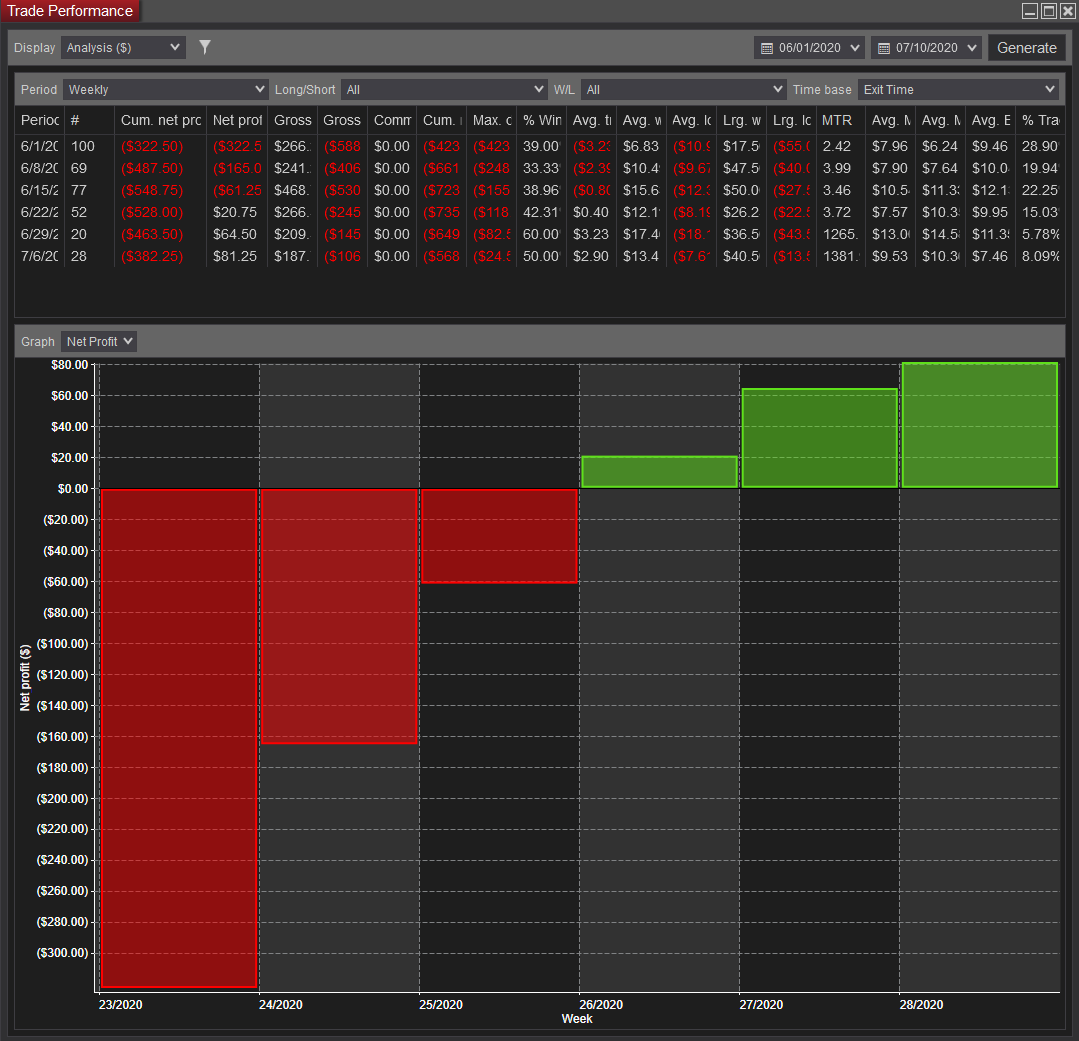The image size is (1079, 1041).
Task: Select the 6/29/20 period row
Action: click(539, 234)
